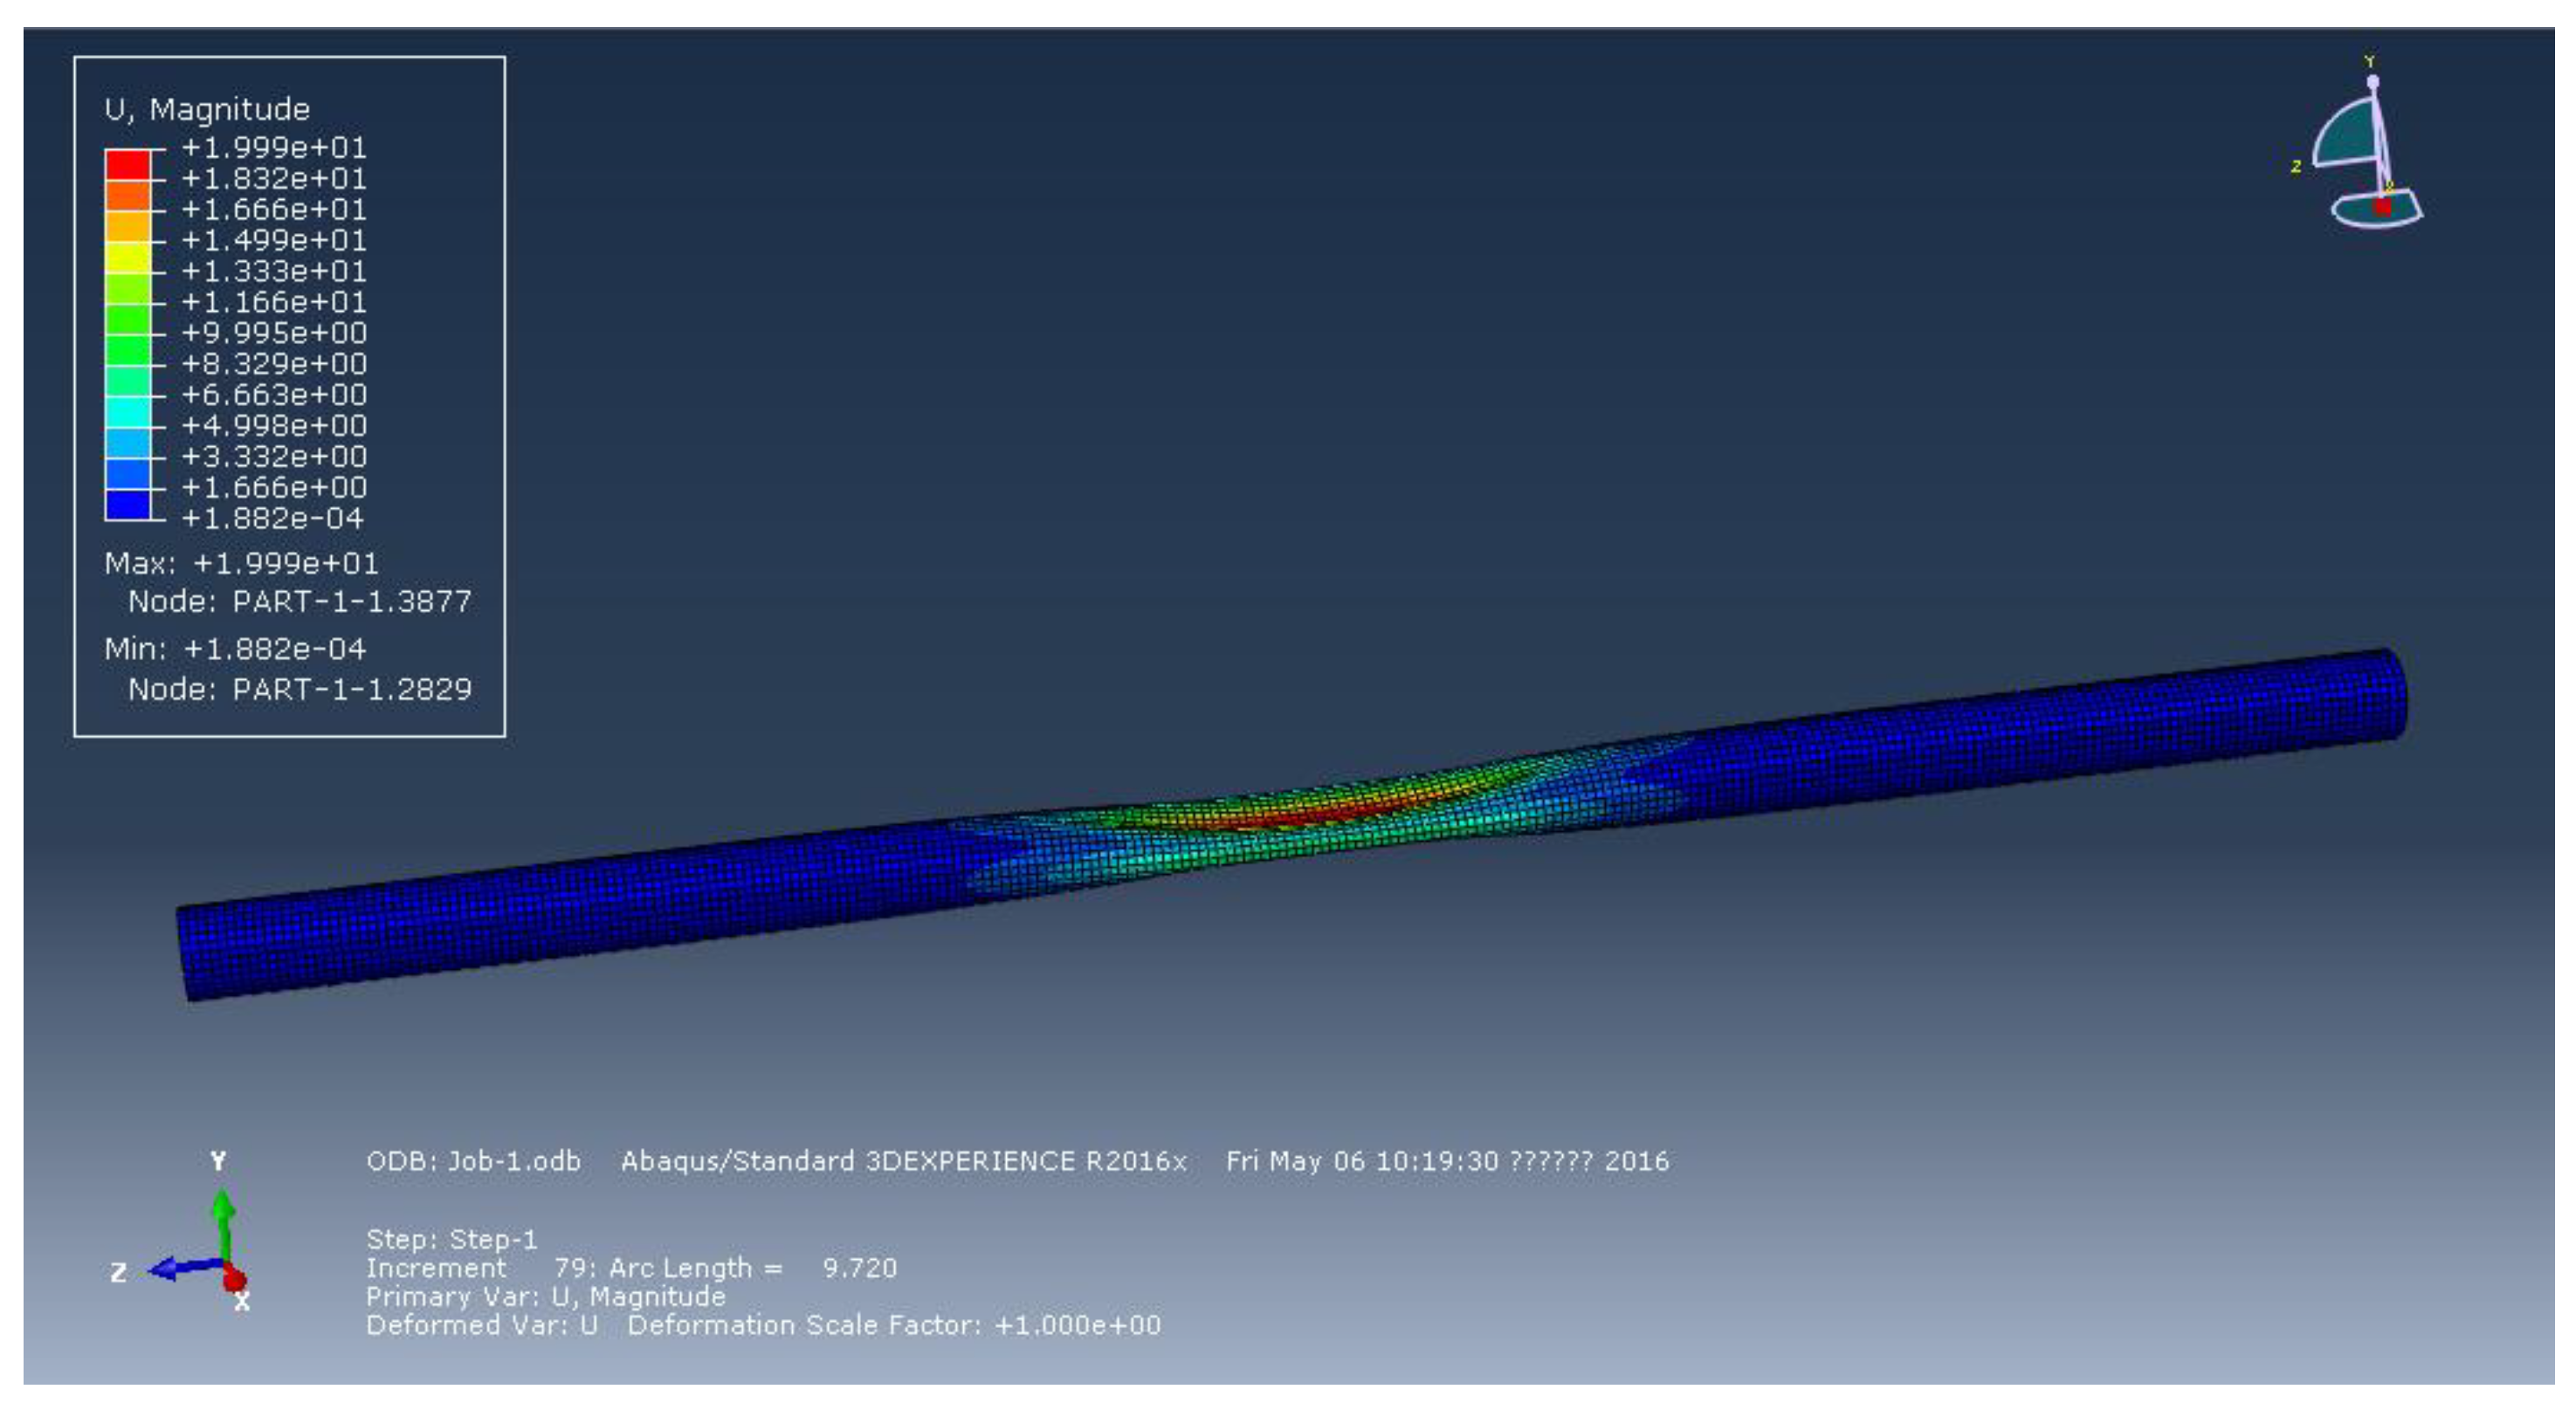
Task: Click the Node PART-1-1.2829 minimum label
Action: [299, 690]
